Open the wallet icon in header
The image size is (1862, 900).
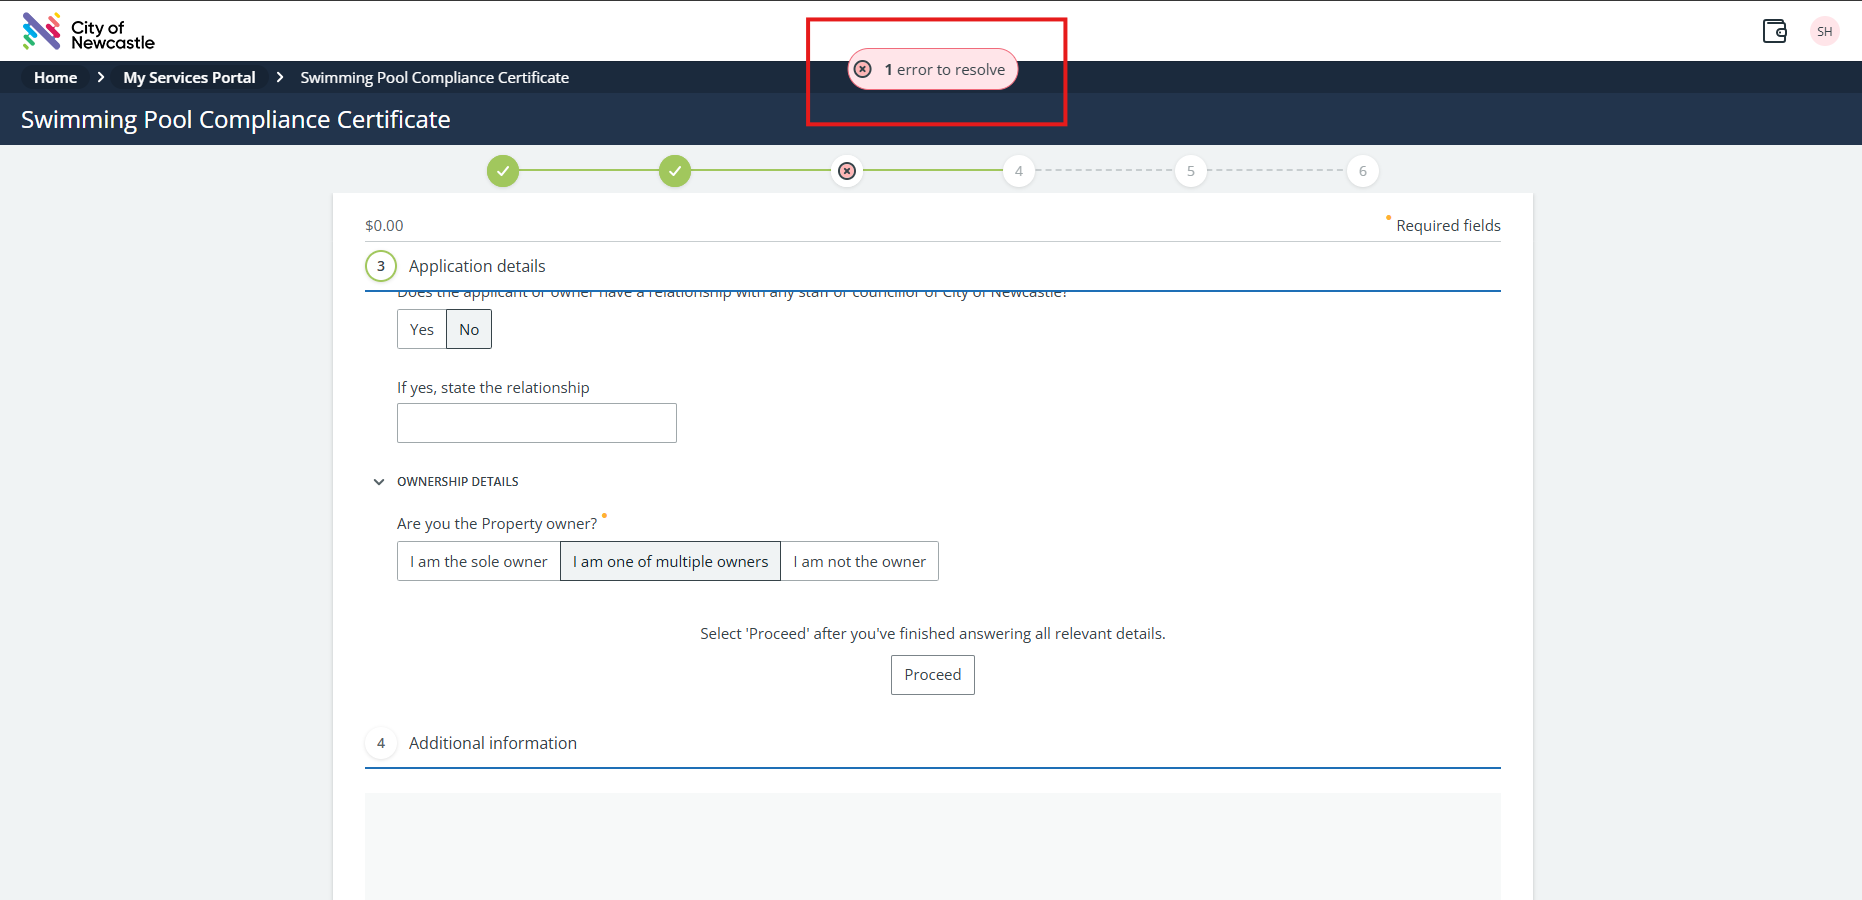(1774, 31)
